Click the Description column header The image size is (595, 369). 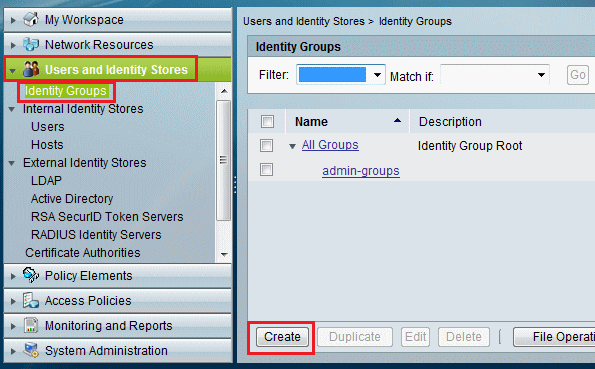(x=450, y=121)
